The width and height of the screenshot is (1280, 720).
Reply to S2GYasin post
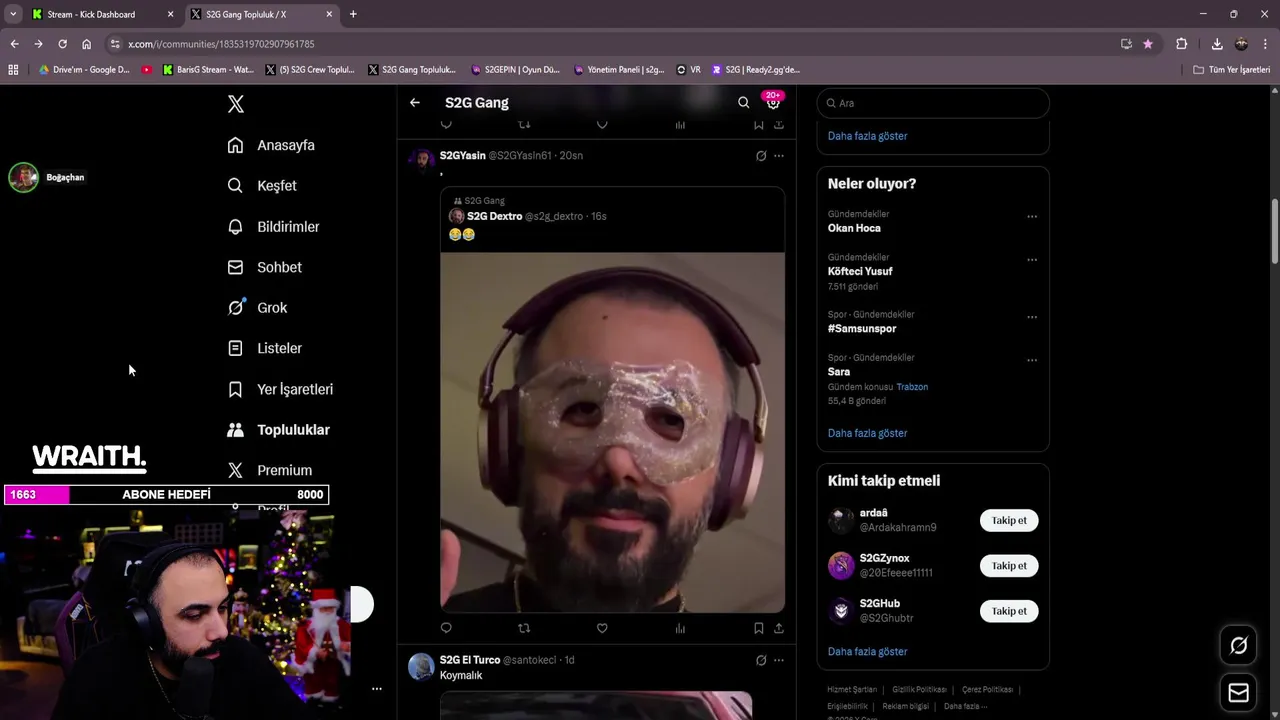pos(446,628)
